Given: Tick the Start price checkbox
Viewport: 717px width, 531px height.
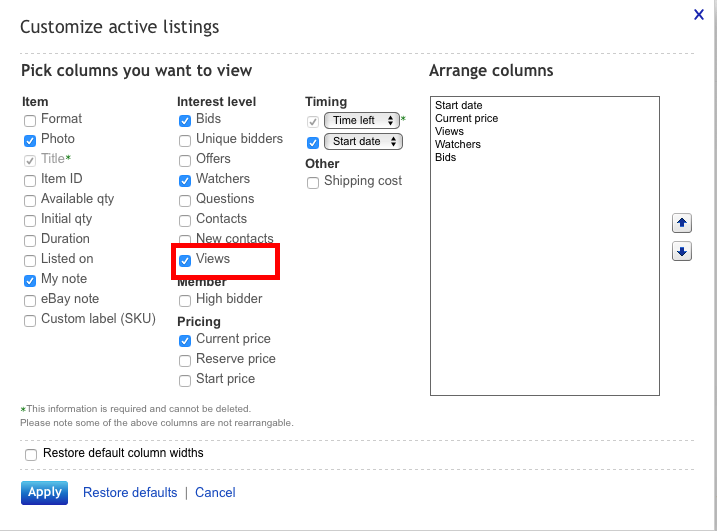Looking at the screenshot, I should [185, 381].
